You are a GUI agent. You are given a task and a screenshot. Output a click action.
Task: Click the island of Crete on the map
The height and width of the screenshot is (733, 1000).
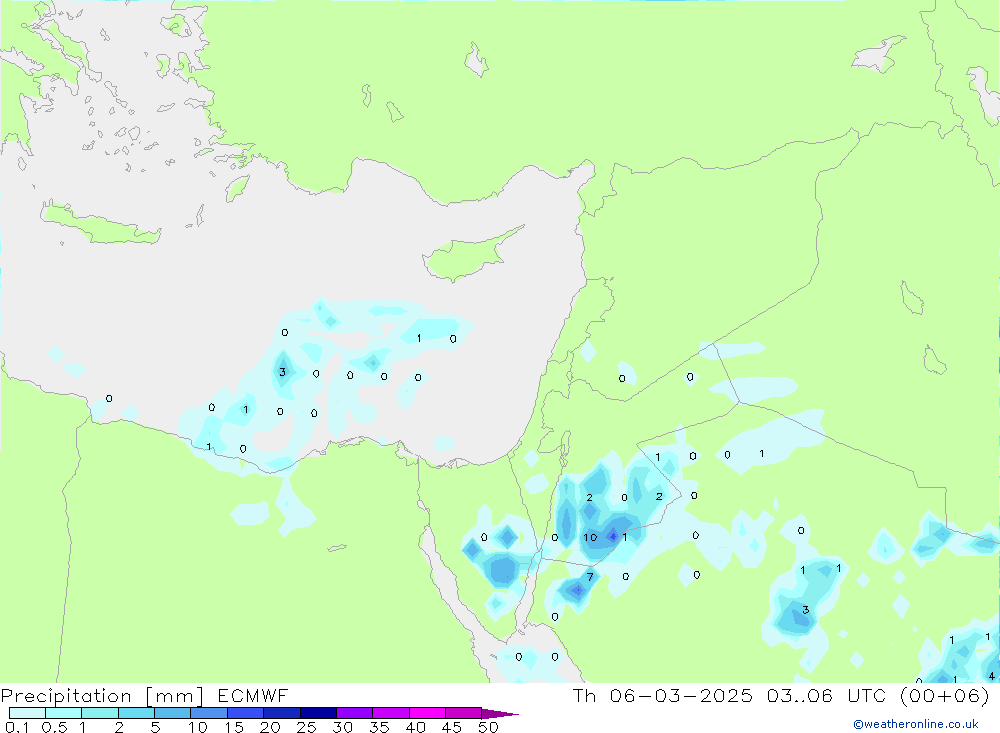(99, 223)
